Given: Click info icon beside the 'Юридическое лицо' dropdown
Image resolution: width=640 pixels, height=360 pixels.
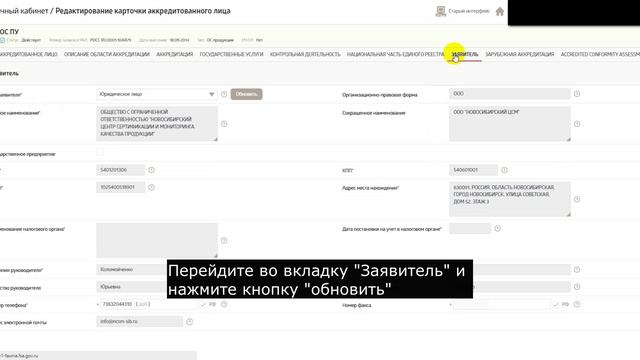Looking at the screenshot, I should pos(224,94).
